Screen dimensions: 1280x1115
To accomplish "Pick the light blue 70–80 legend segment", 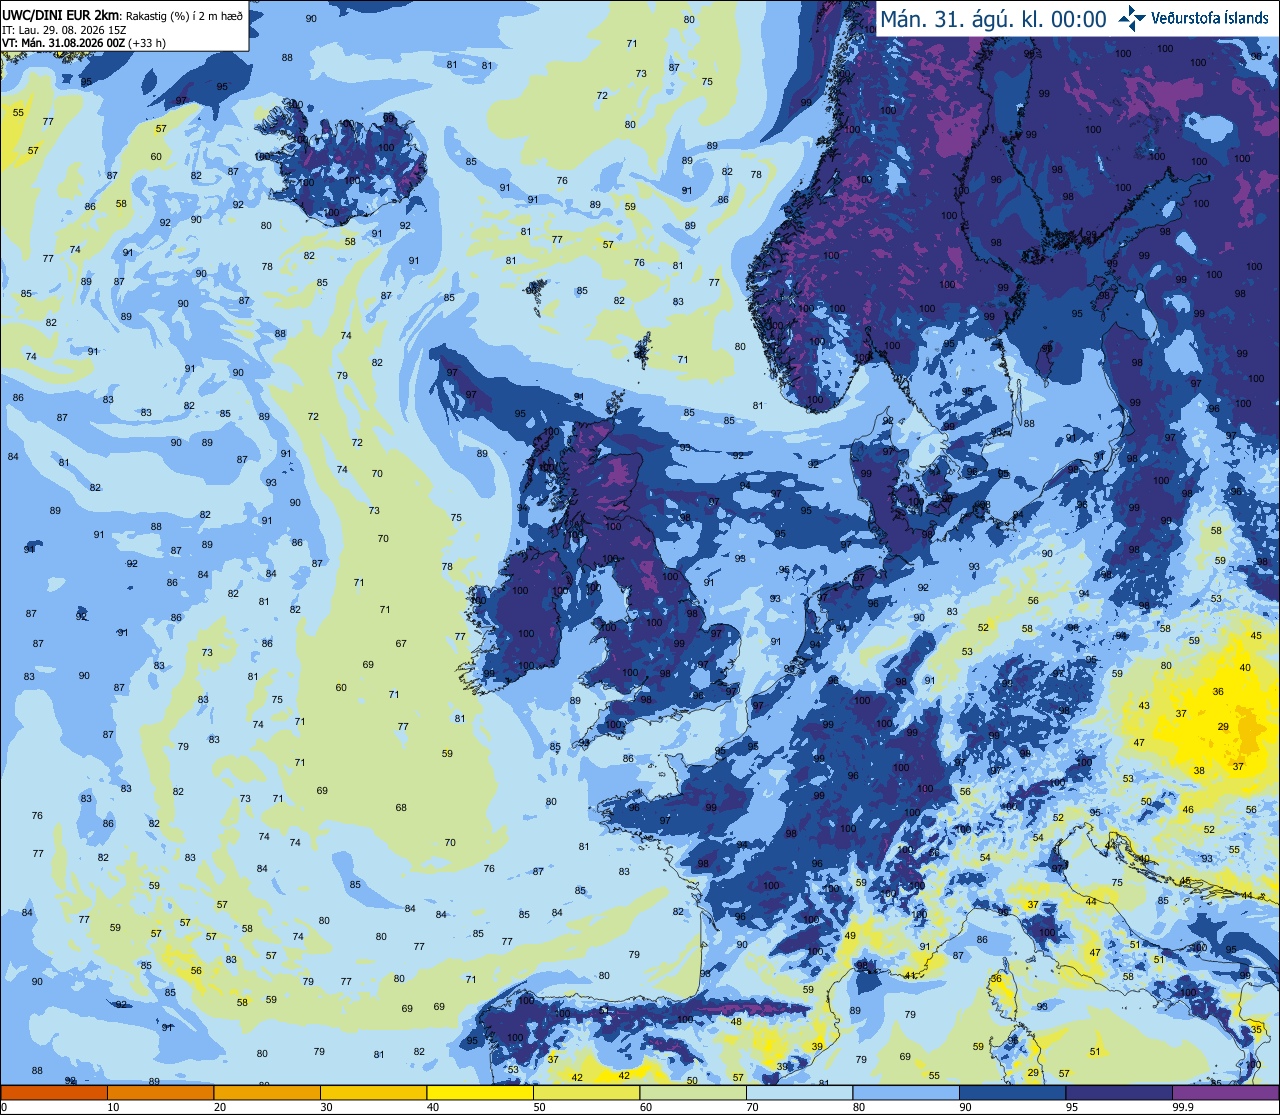I will point(799,1092).
